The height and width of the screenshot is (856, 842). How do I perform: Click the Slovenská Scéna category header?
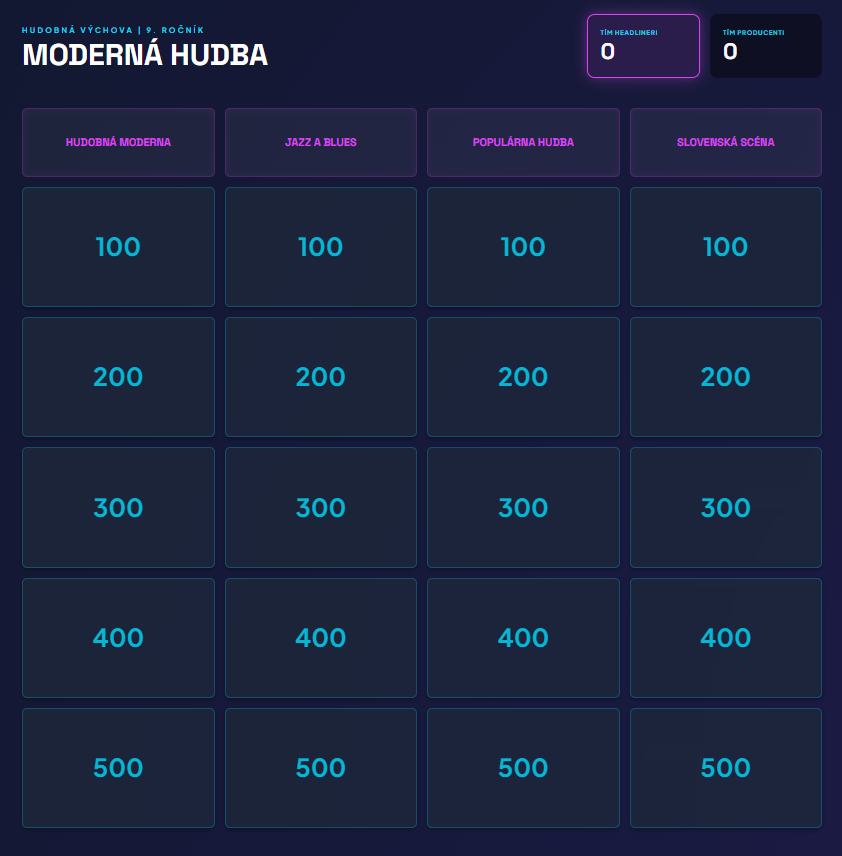[x=726, y=142]
